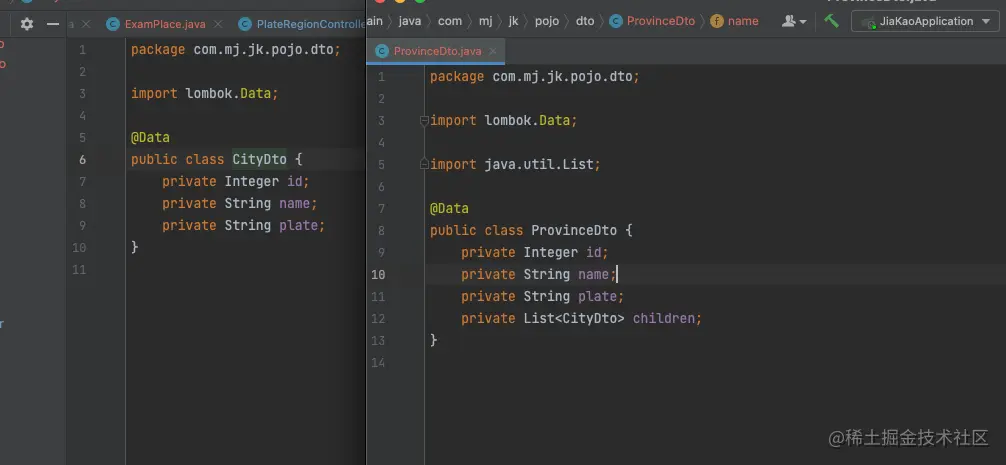Click 'plate' field in CityDto editor

click(x=298, y=225)
